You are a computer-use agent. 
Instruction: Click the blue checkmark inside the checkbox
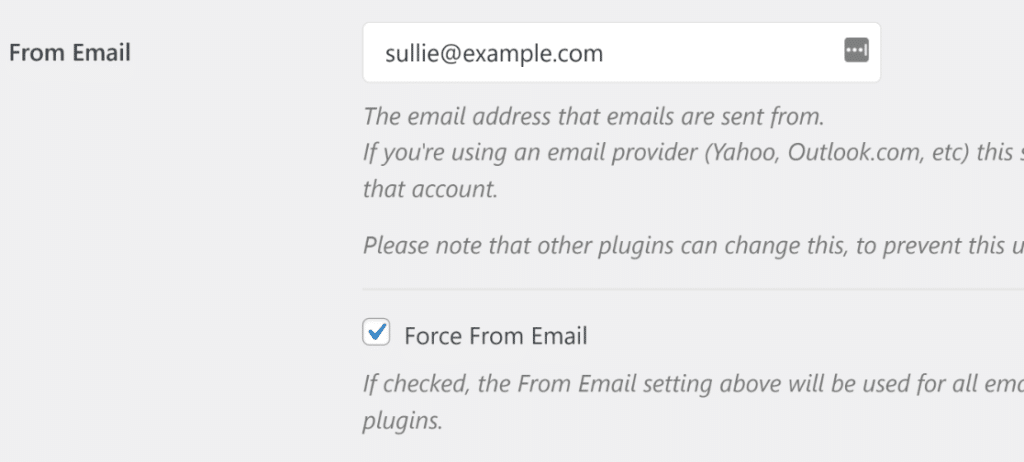(x=377, y=331)
